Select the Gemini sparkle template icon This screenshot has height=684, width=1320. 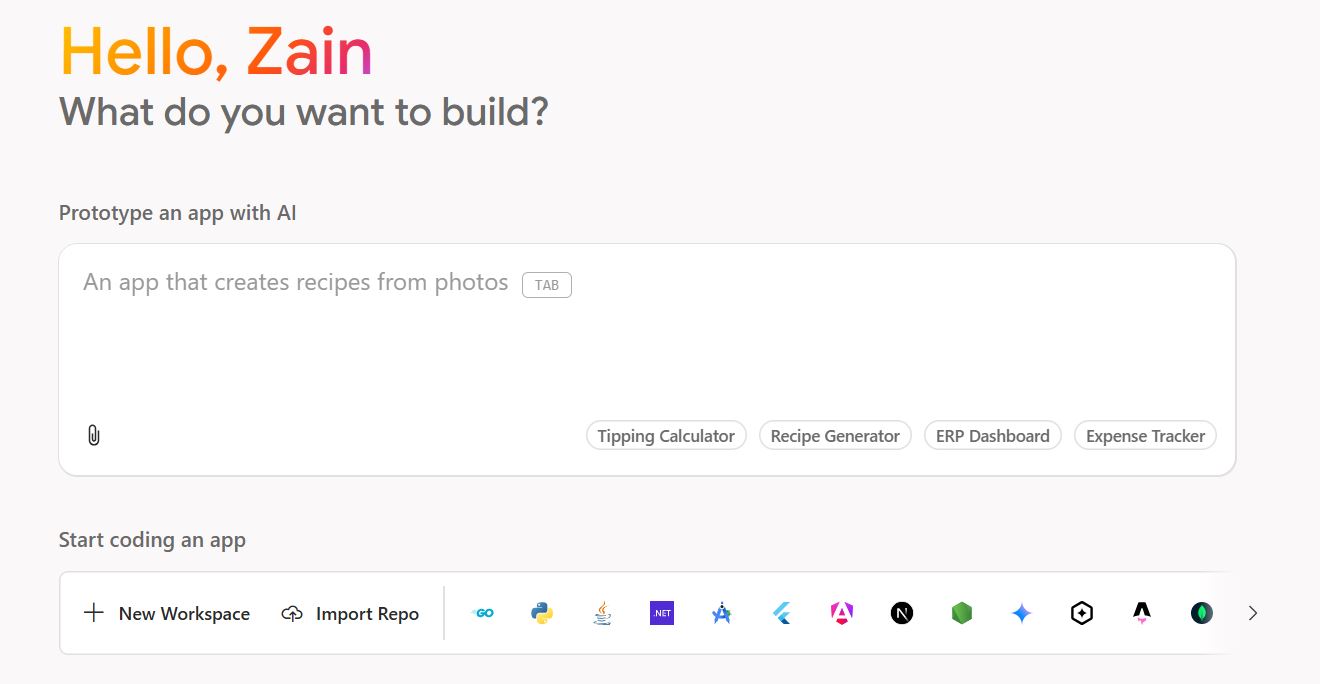1022,613
